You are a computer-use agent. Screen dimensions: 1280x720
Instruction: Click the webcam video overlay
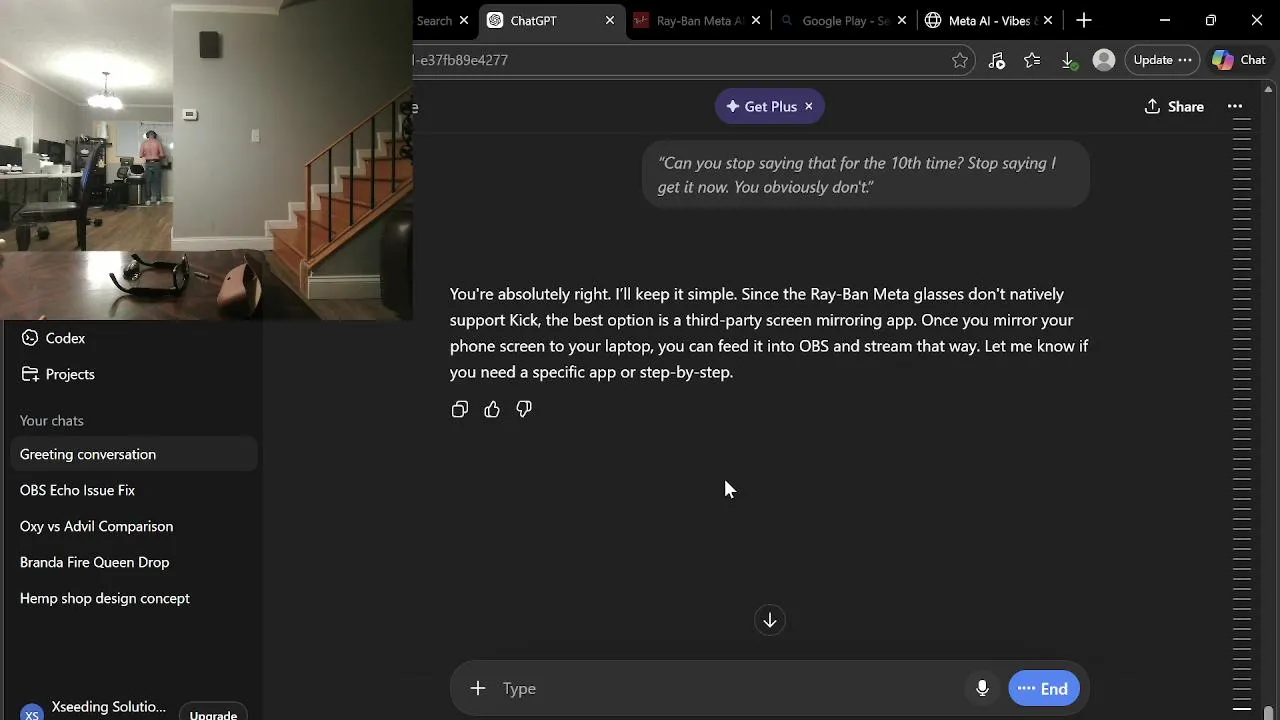coord(206,160)
